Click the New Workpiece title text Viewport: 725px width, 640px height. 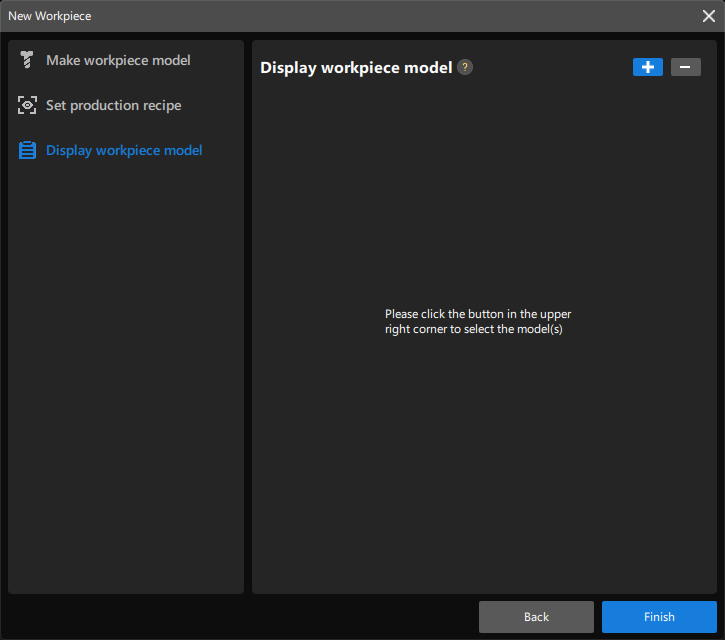tap(50, 16)
